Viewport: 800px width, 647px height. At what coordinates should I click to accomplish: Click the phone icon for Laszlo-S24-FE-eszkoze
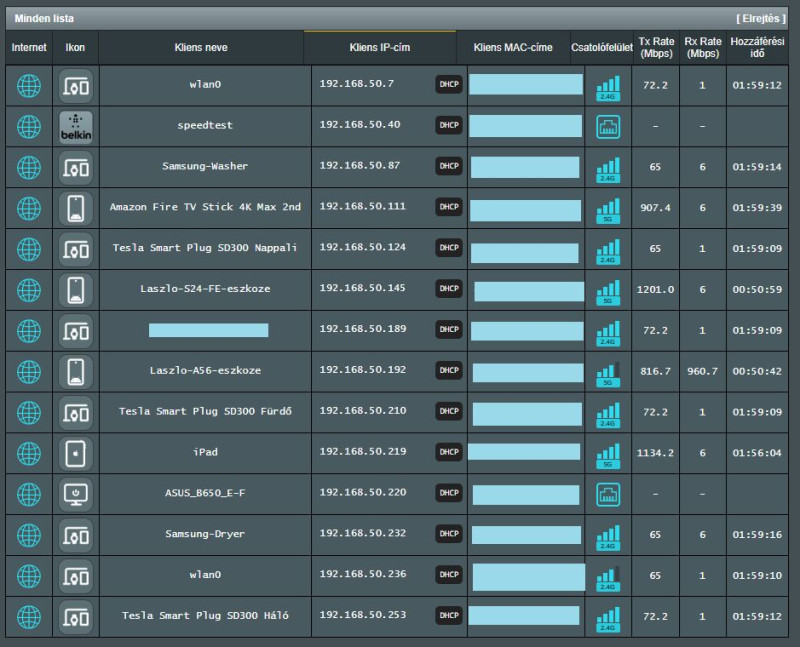pyautogui.click(x=76, y=289)
